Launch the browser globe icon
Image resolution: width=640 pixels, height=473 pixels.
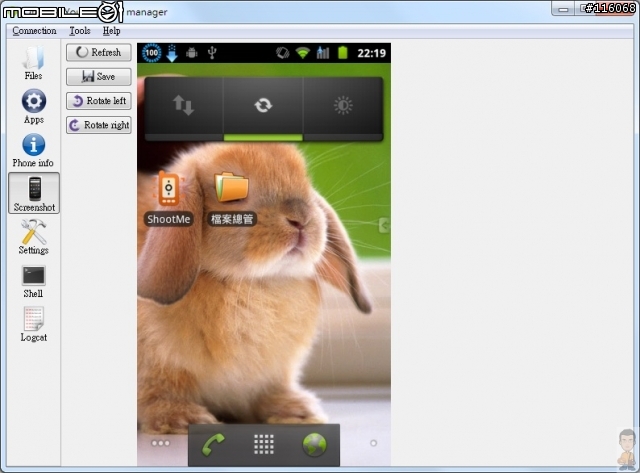314,445
